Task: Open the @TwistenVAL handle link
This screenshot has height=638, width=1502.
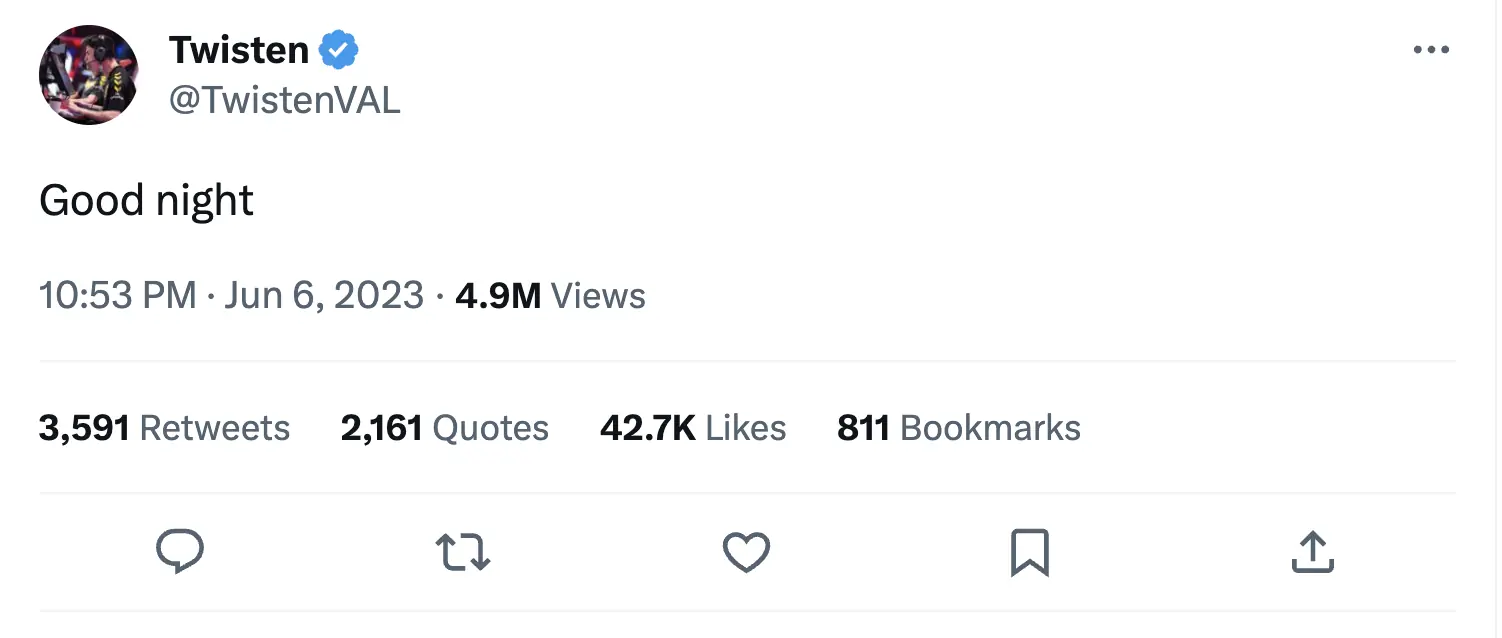Action: point(284,100)
